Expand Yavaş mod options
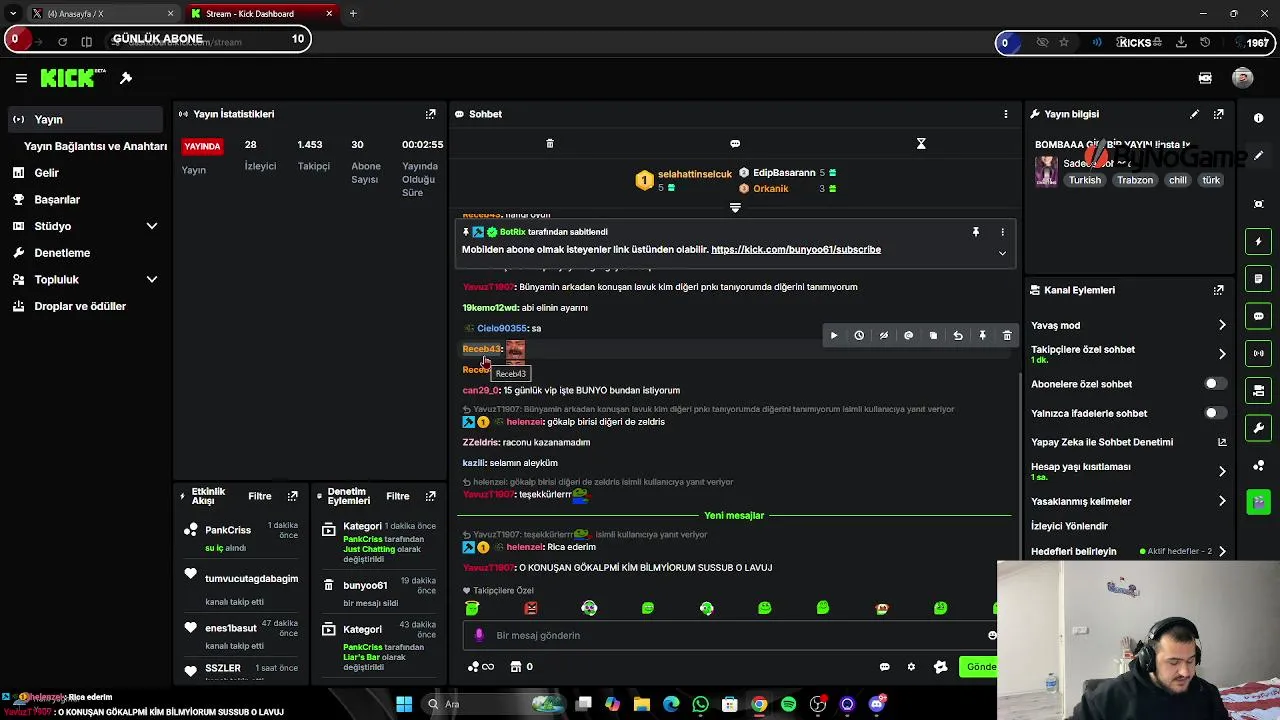 tap(1222, 325)
